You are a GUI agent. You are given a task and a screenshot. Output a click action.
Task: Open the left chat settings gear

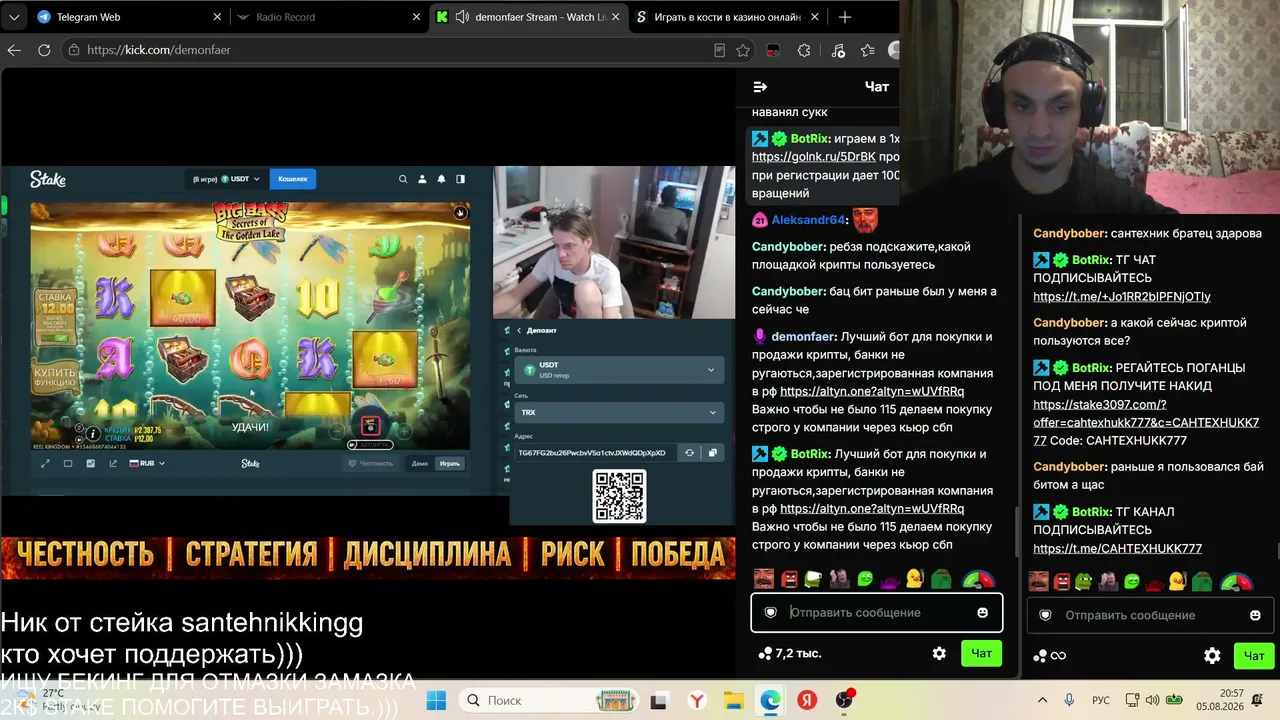click(939, 653)
